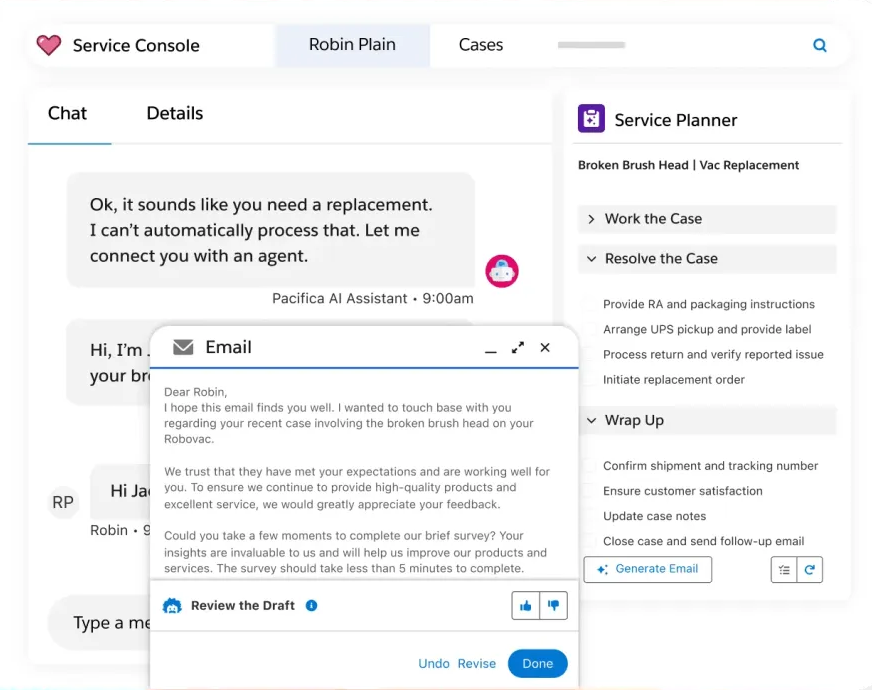Give the draft a thumbs down
This screenshot has width=872, height=690.
tap(553, 605)
